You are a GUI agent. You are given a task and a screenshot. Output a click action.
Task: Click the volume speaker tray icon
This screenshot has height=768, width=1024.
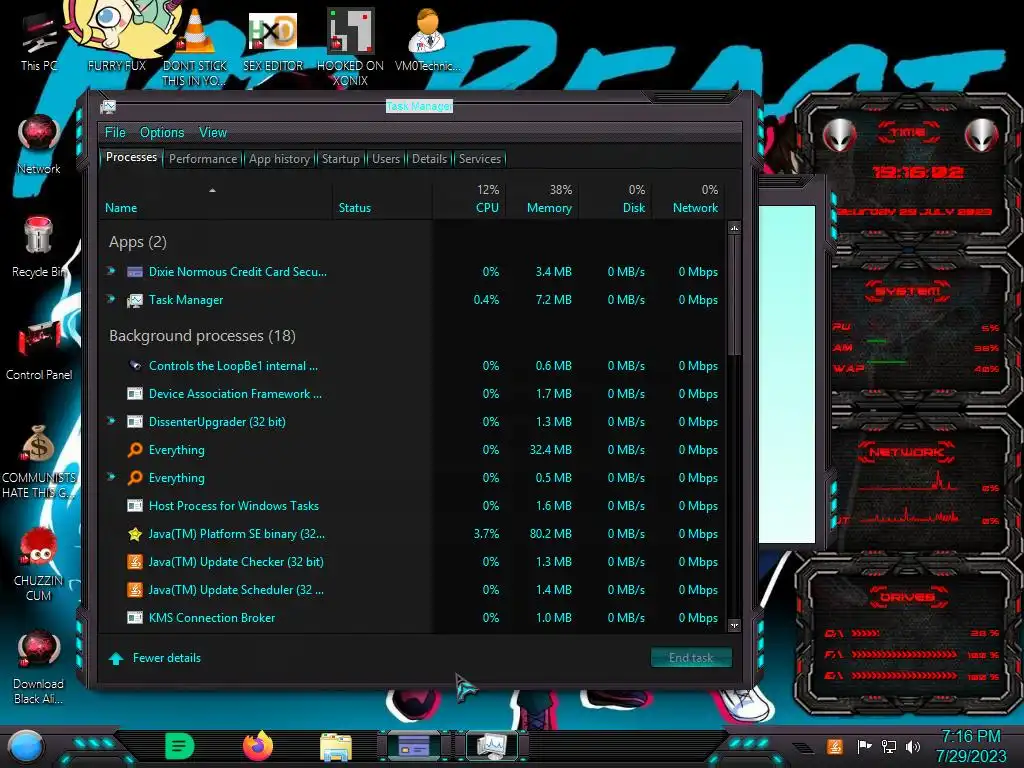coord(913,746)
